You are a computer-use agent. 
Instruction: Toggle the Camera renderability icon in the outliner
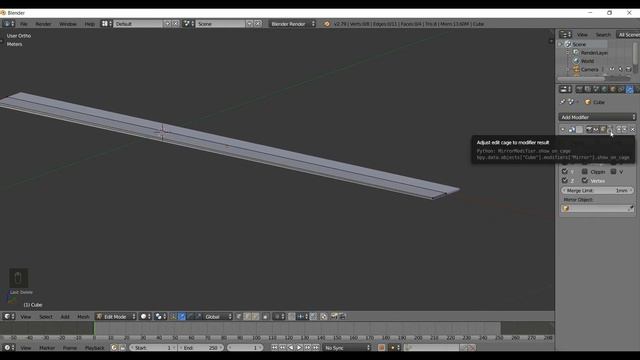coord(629,69)
